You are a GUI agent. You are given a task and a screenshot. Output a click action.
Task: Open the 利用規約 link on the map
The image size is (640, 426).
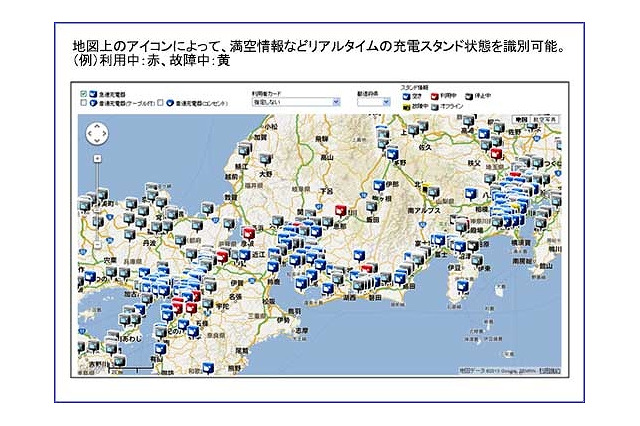click(550, 371)
